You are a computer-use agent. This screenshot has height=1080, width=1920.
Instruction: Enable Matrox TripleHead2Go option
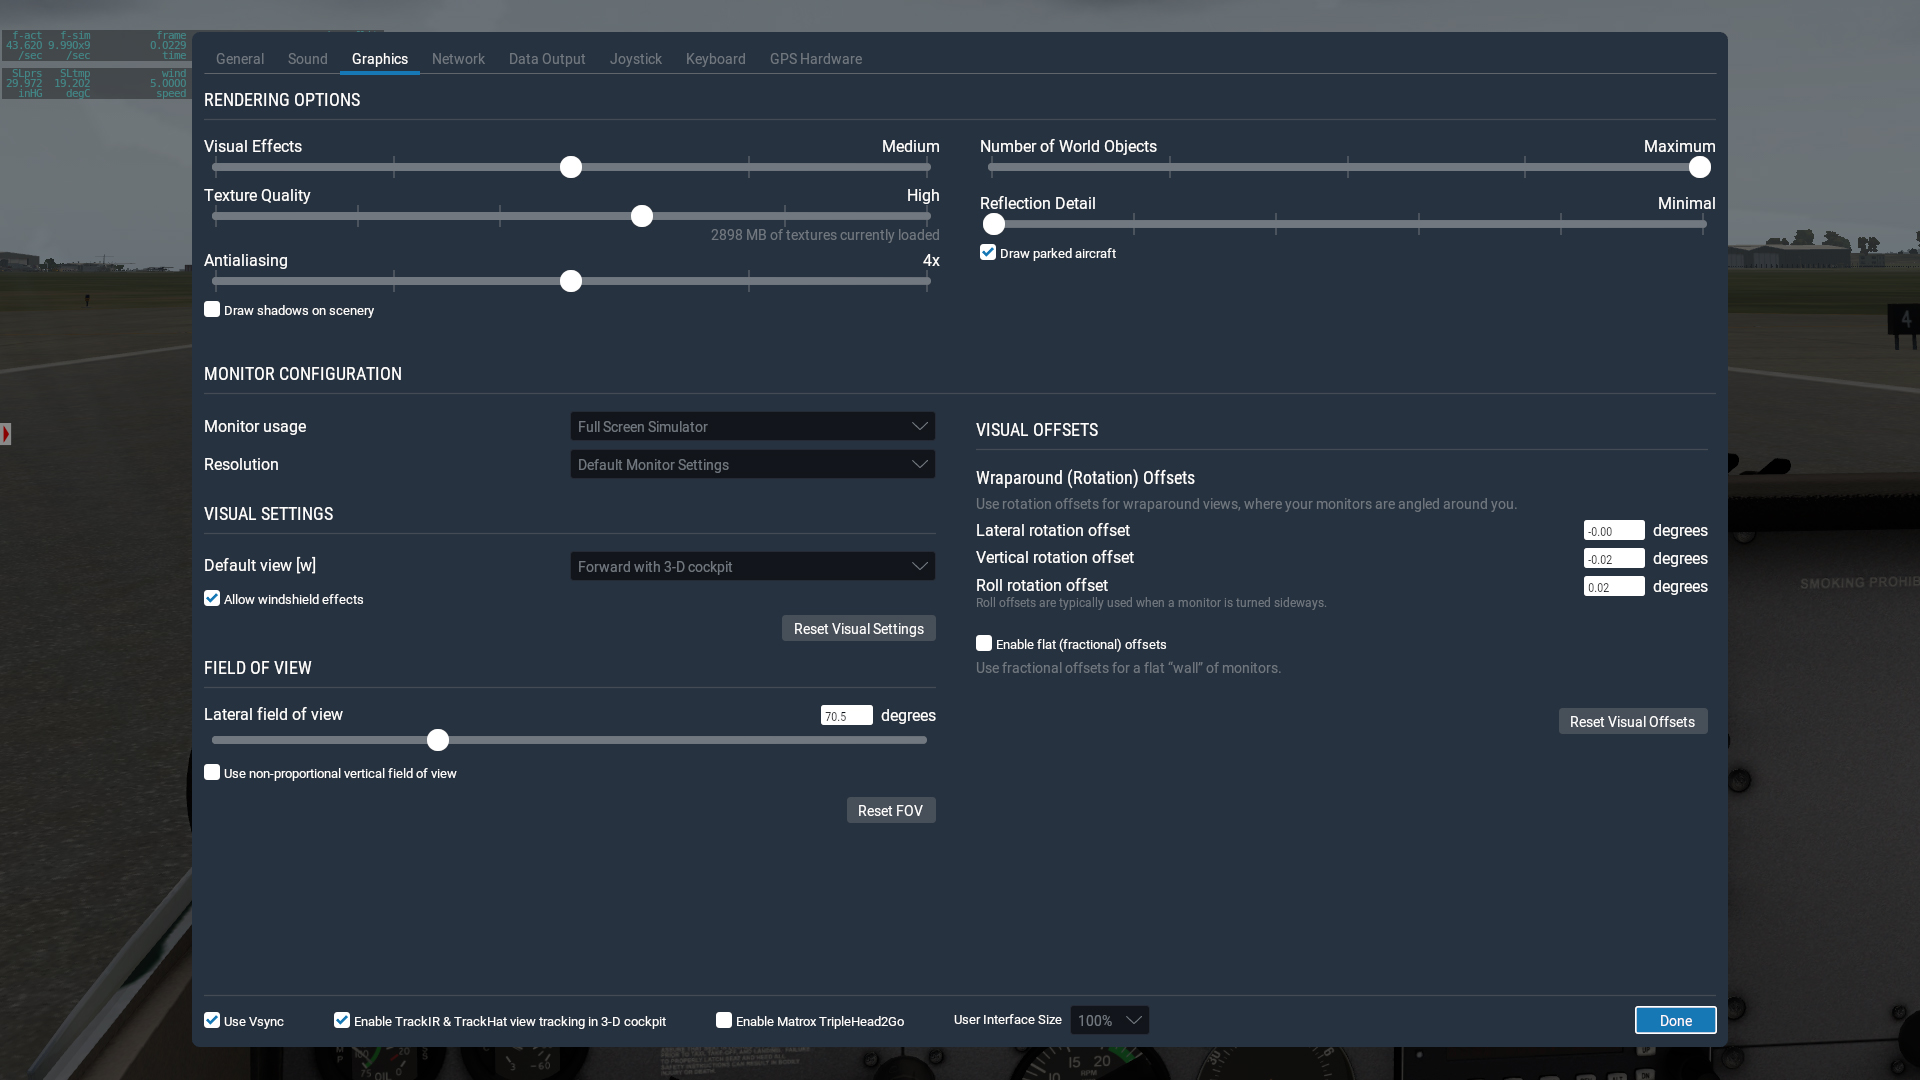[x=724, y=1020]
